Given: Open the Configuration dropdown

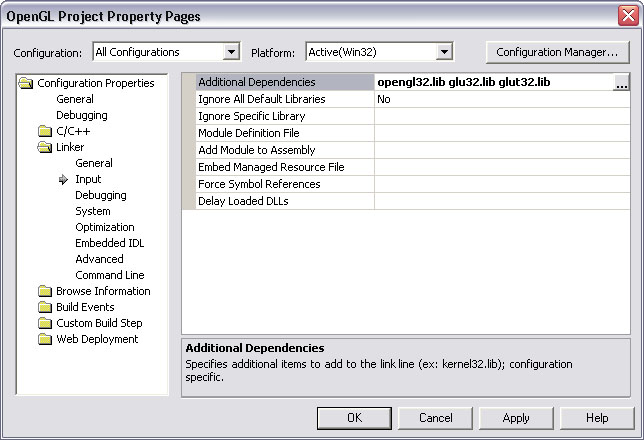Looking at the screenshot, I should click(x=231, y=52).
